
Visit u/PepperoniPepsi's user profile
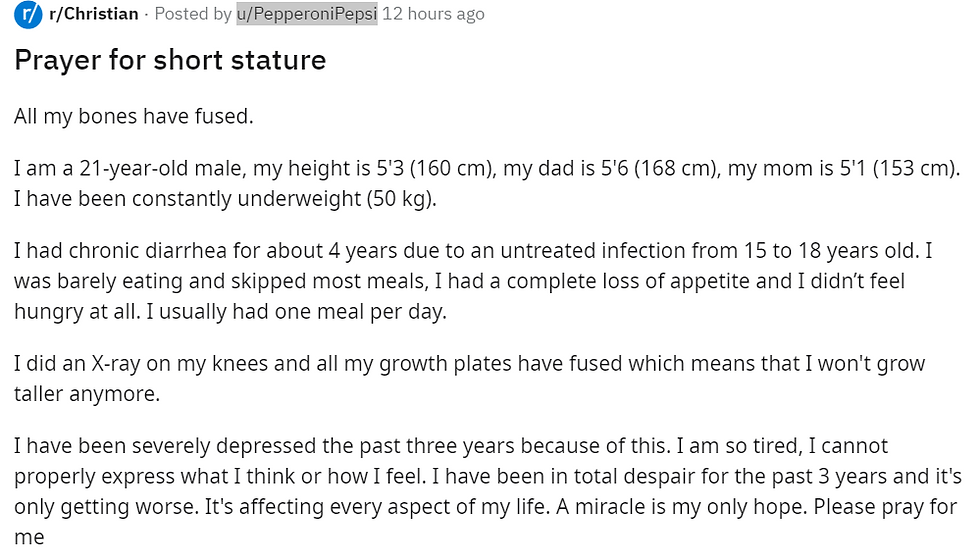[306, 15]
